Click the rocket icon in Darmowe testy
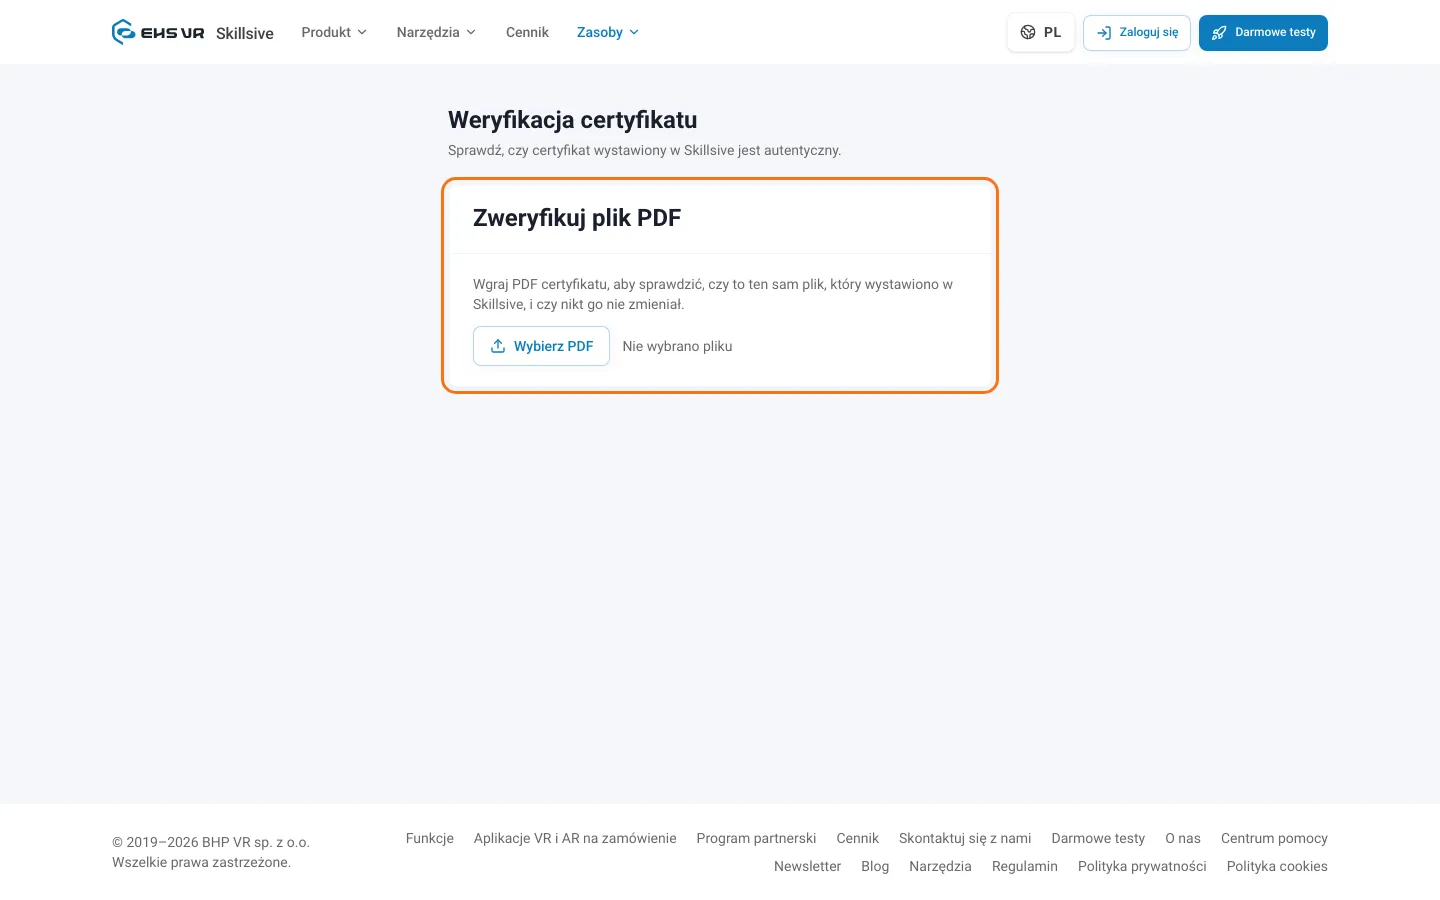Viewport: 1440px width, 900px height. [x=1219, y=33]
